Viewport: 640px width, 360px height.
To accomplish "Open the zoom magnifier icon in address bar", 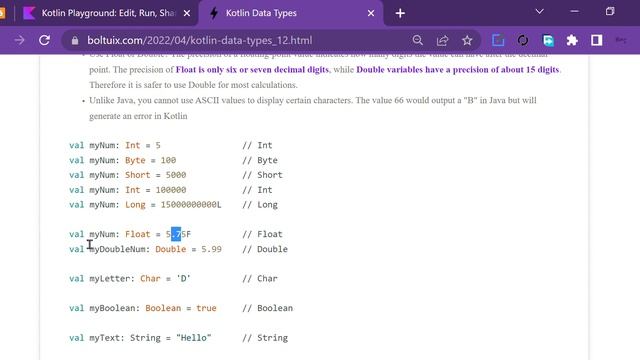I will point(418,40).
